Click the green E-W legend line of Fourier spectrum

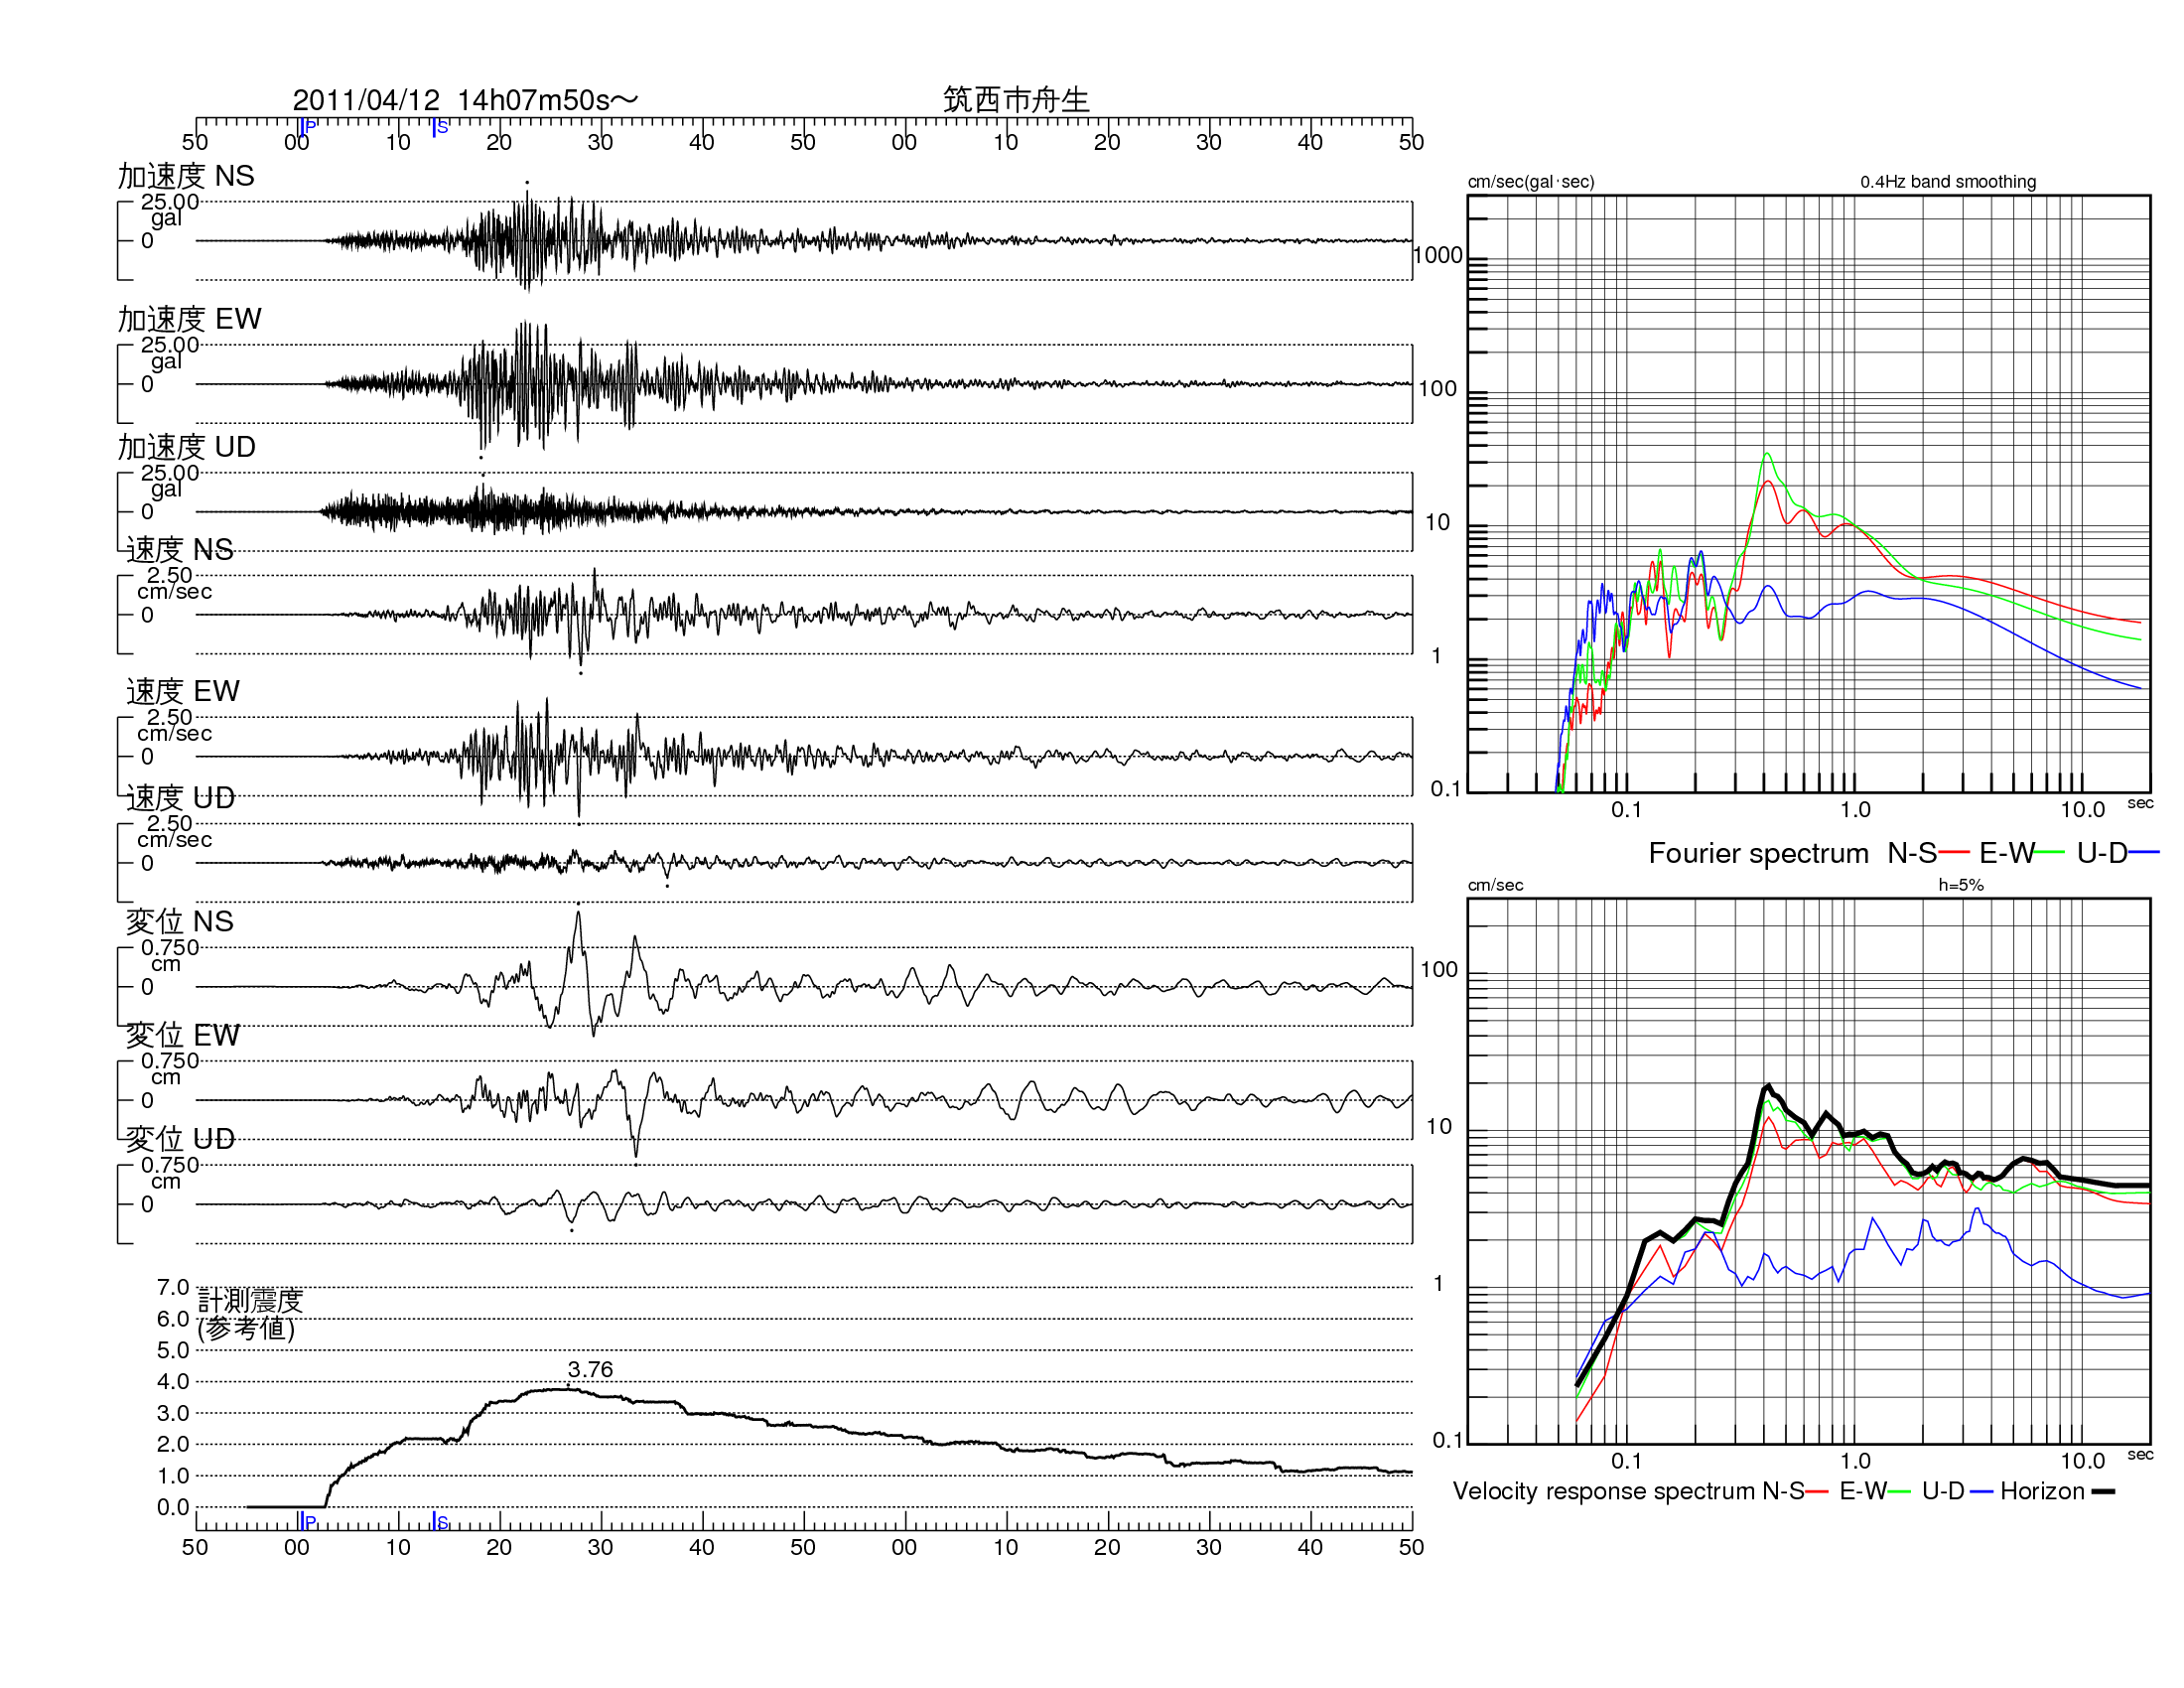coord(2050,853)
